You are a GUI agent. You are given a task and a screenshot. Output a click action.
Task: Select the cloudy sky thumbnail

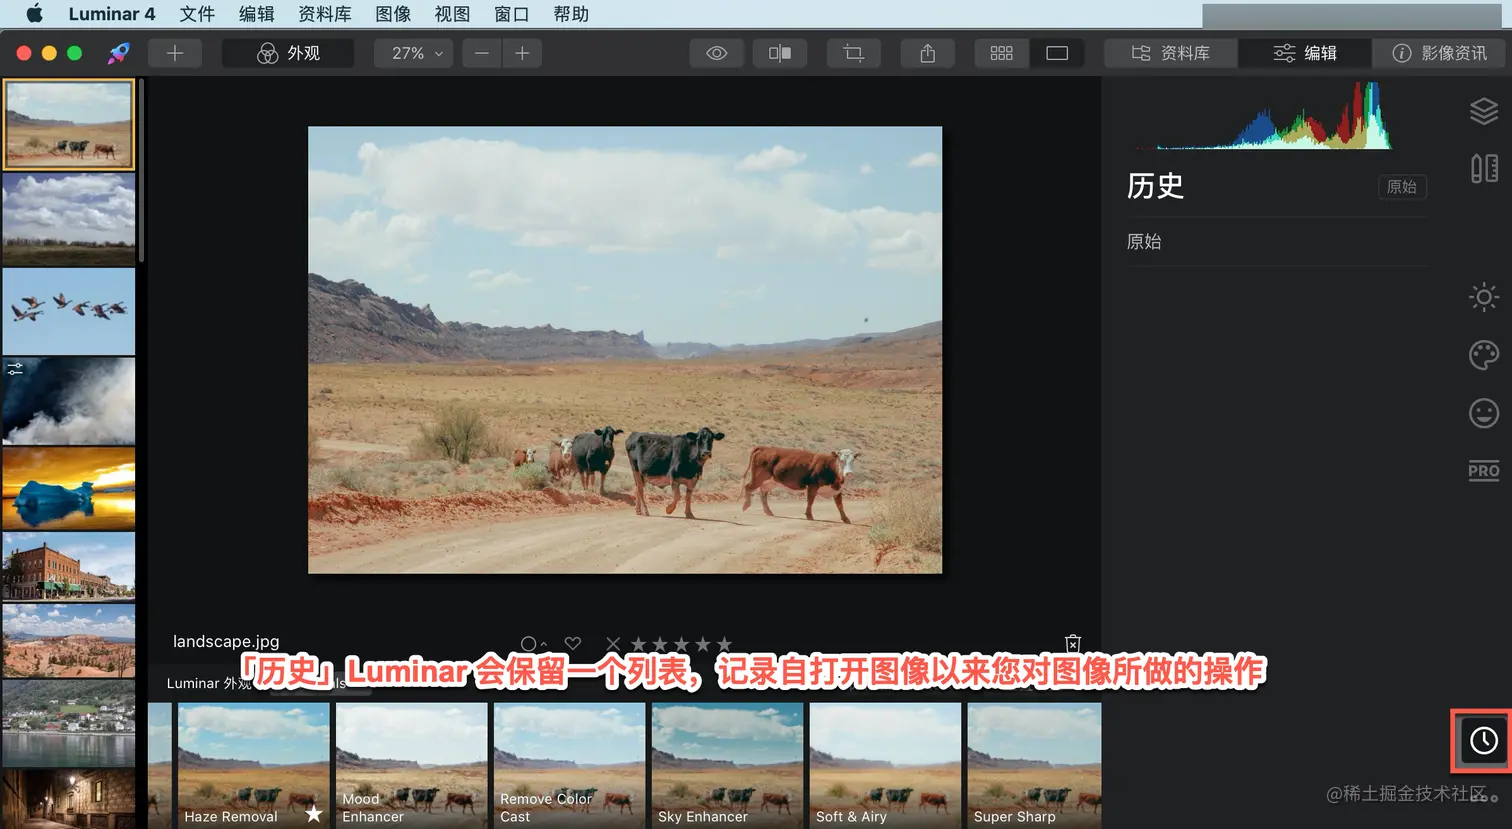69,219
